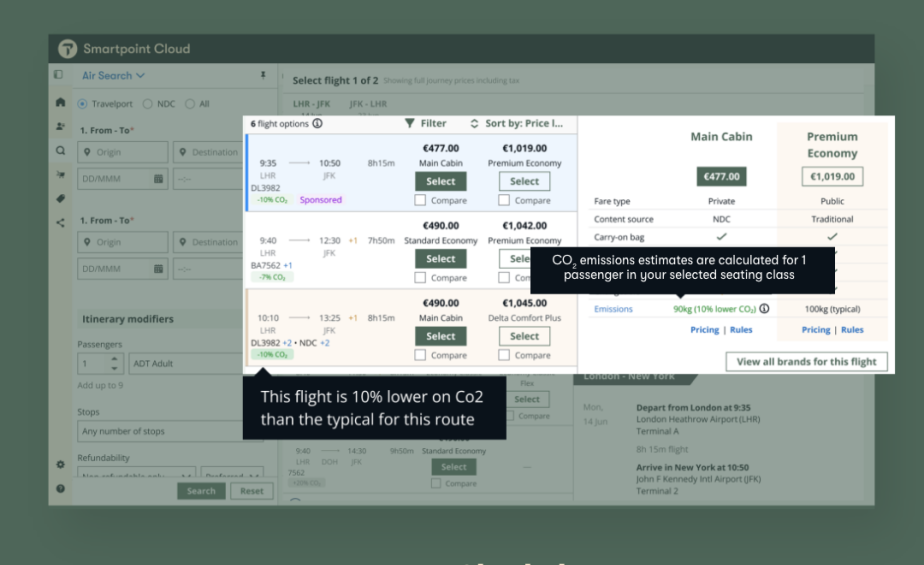Open Rules link under Main Cabin column
This screenshot has width=924, height=565.
click(741, 330)
